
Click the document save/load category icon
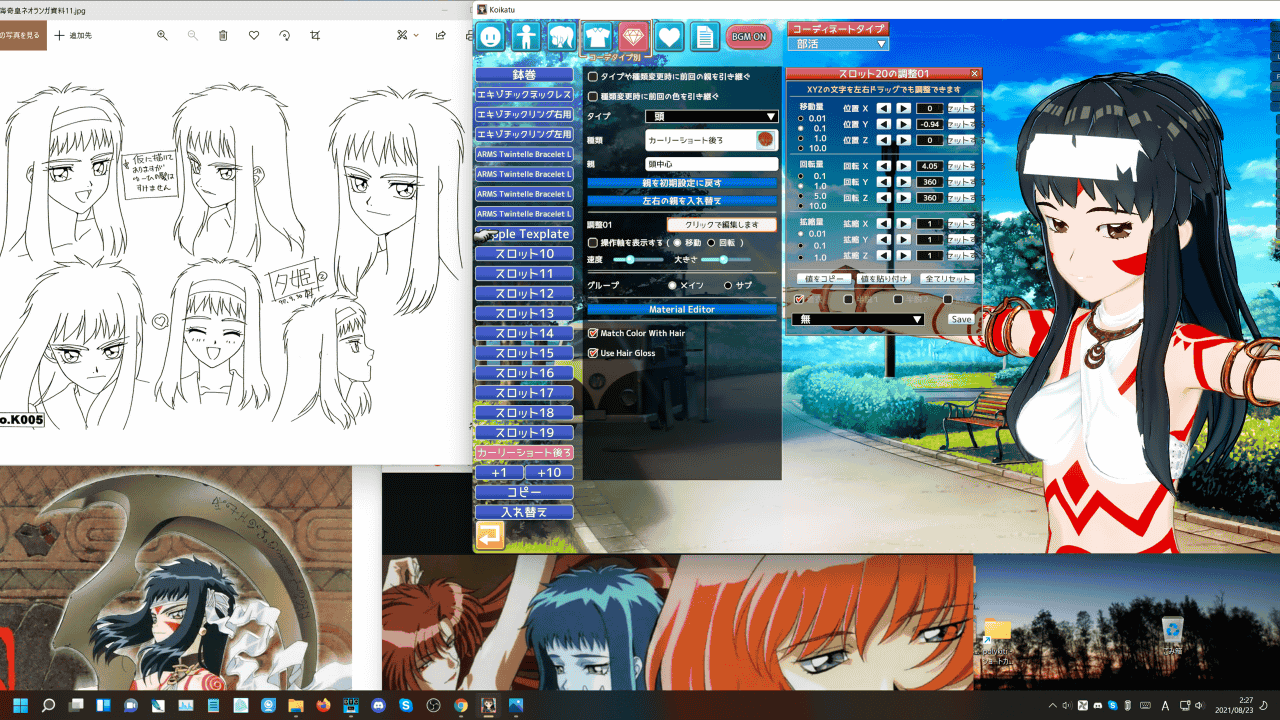click(705, 37)
